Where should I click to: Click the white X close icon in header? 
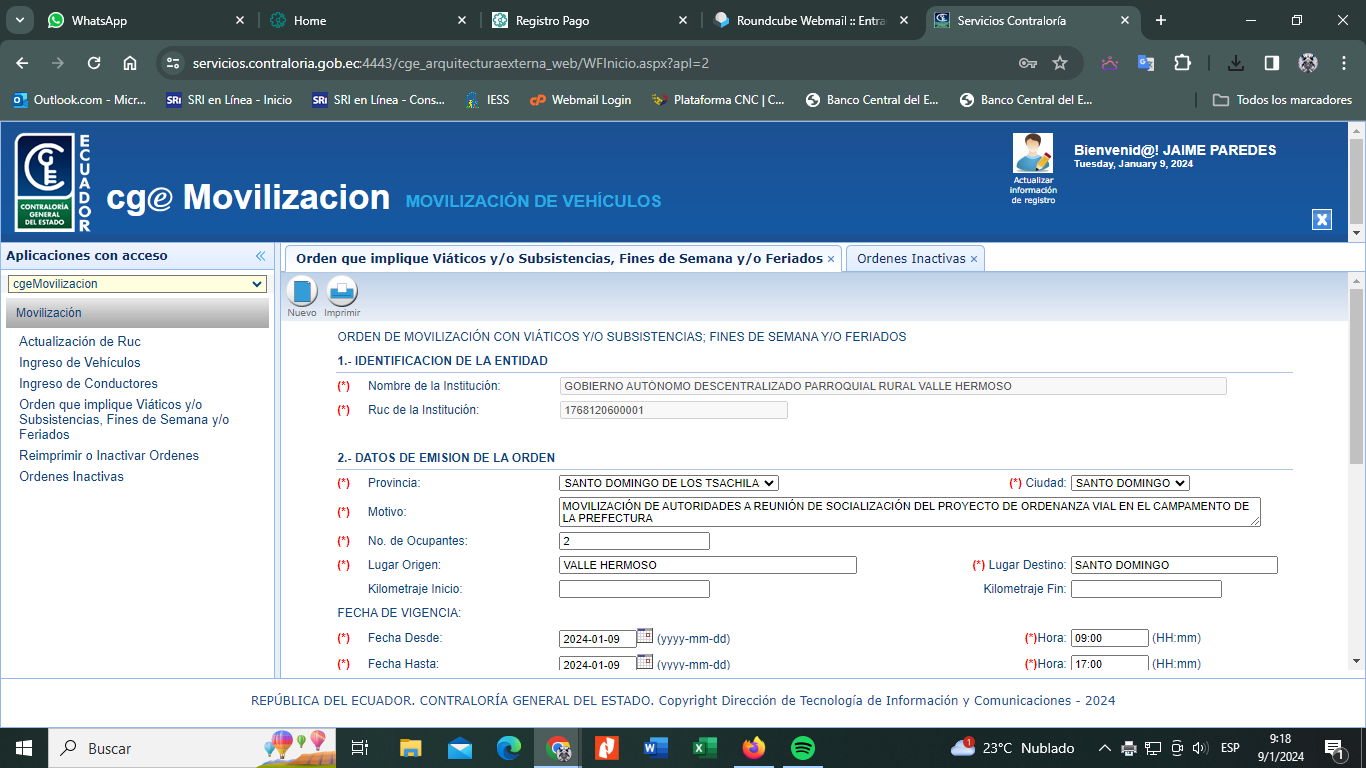pyautogui.click(x=1322, y=220)
